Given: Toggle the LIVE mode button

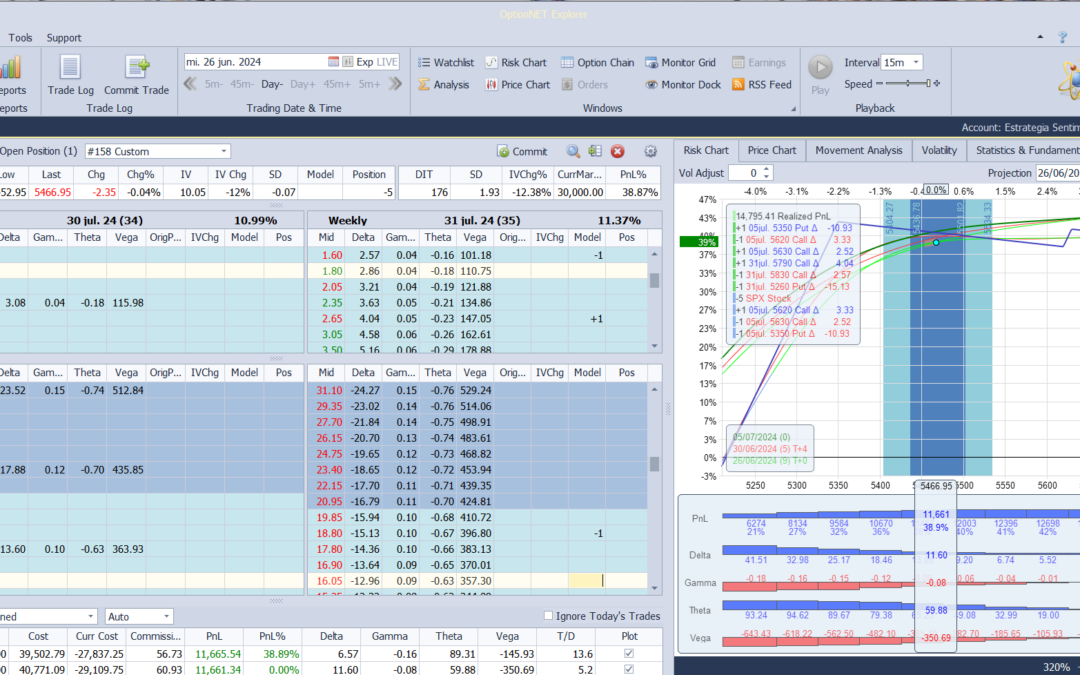Looking at the screenshot, I should [x=387, y=62].
